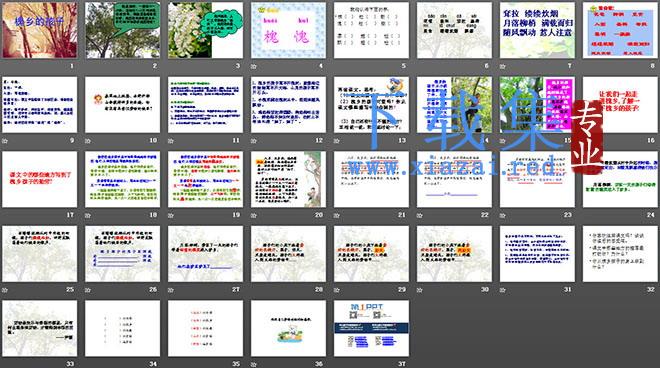
Task: Click the animation star below slide 31
Action: click(x=502, y=290)
